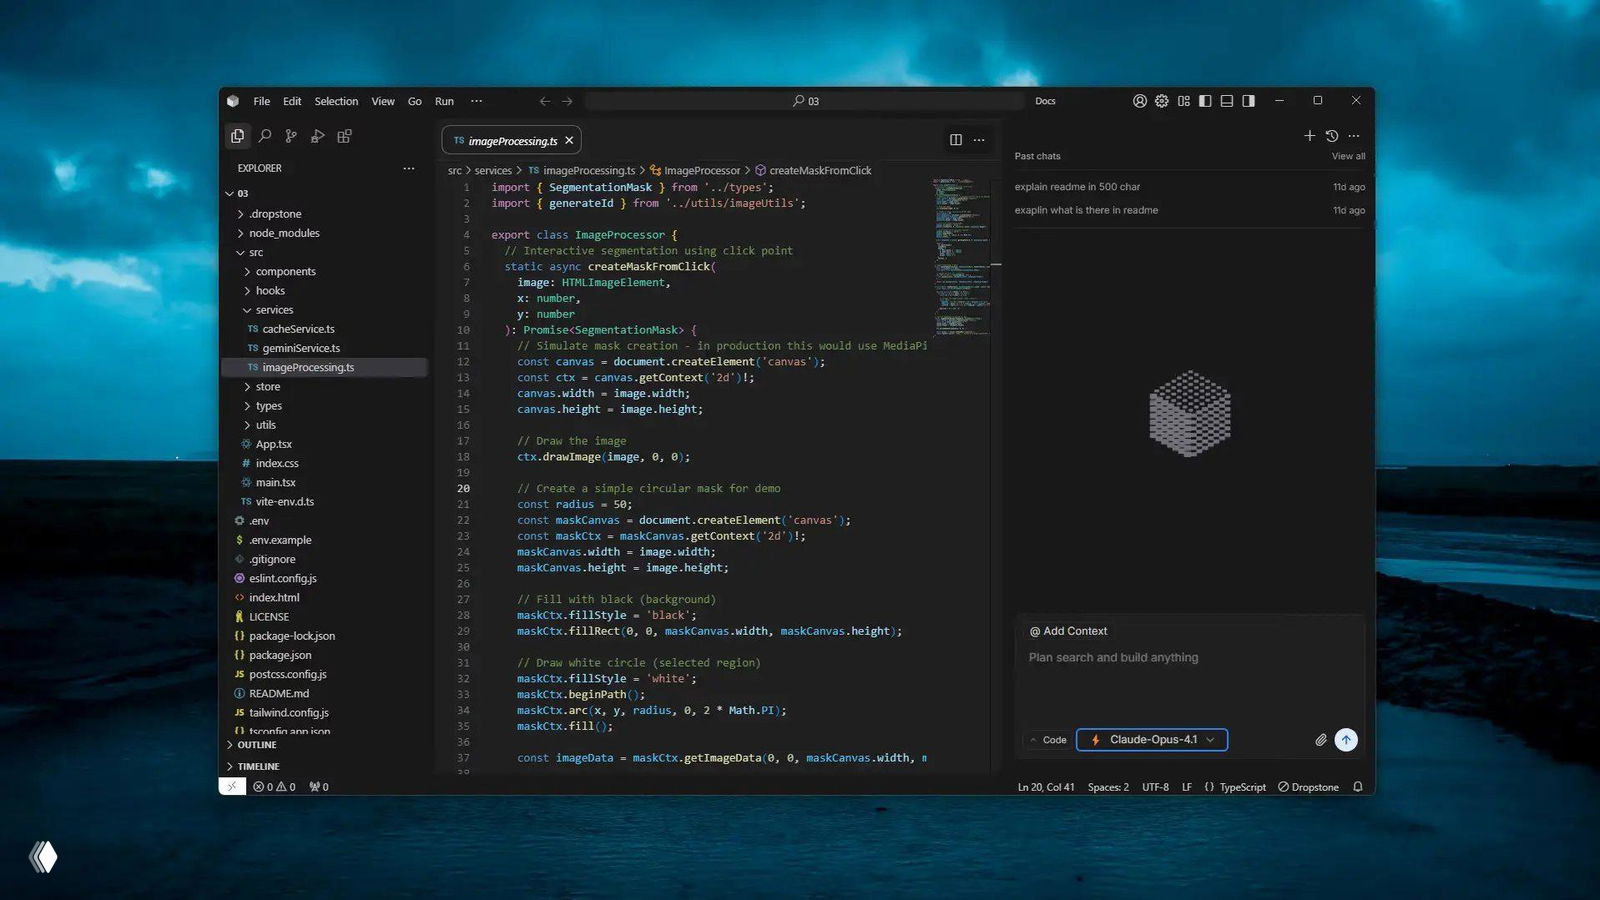This screenshot has height=900, width=1600.
Task: Open the Extensions view
Action: 344,135
